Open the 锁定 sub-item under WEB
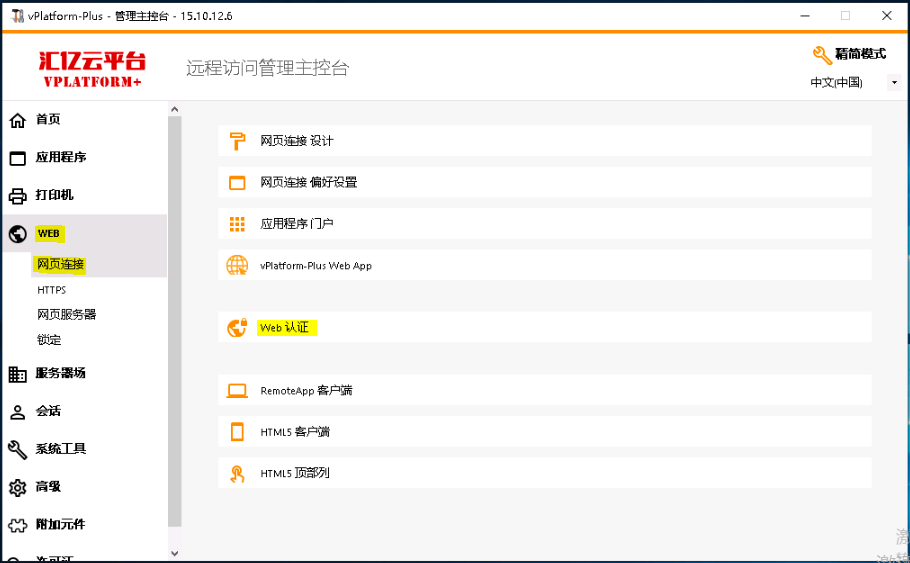The width and height of the screenshot is (910, 563). click(x=49, y=340)
